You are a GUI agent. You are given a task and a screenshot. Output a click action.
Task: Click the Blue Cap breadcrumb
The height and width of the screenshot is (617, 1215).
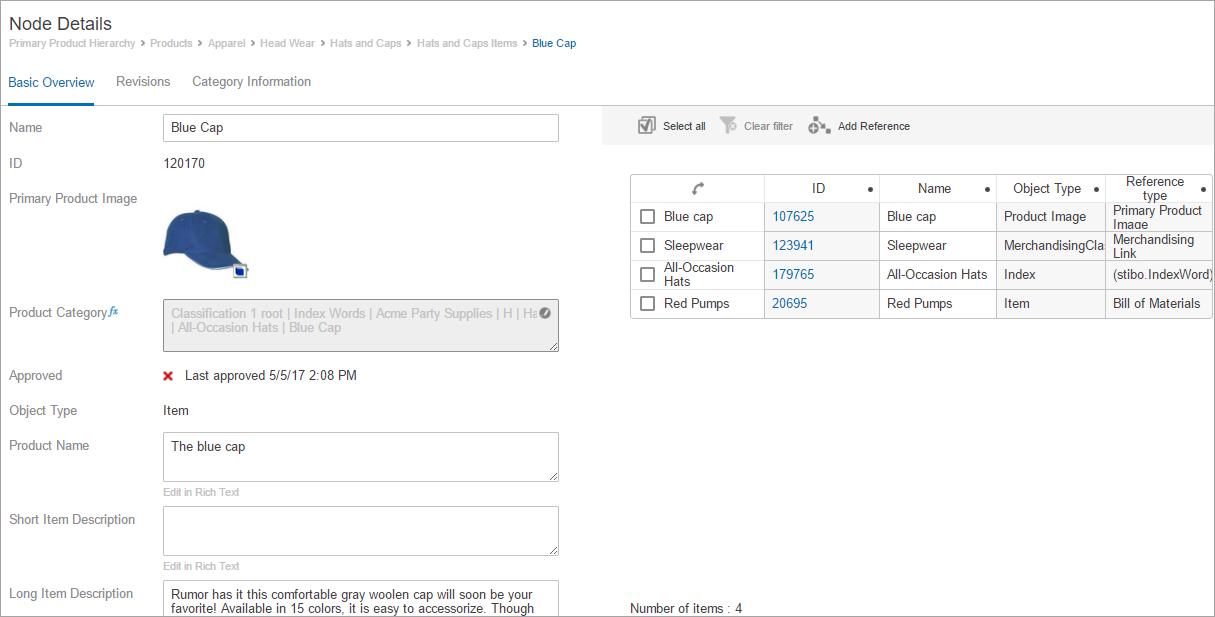pos(554,44)
